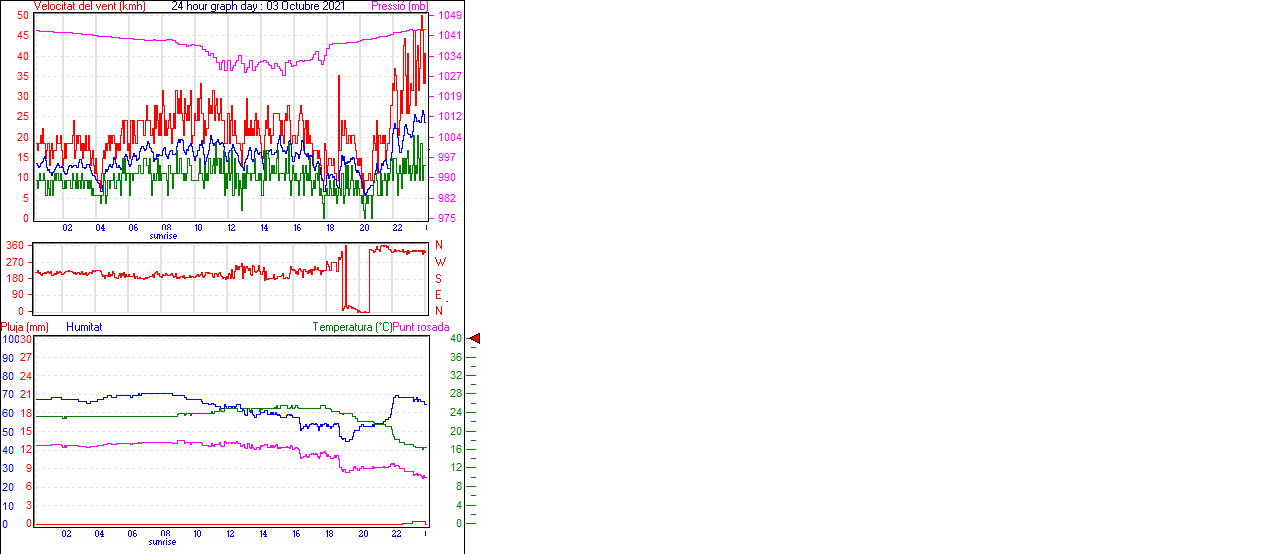Click the 1049 pressure axis value
Image resolution: width=1280 pixels, height=554 pixels.
449,16
